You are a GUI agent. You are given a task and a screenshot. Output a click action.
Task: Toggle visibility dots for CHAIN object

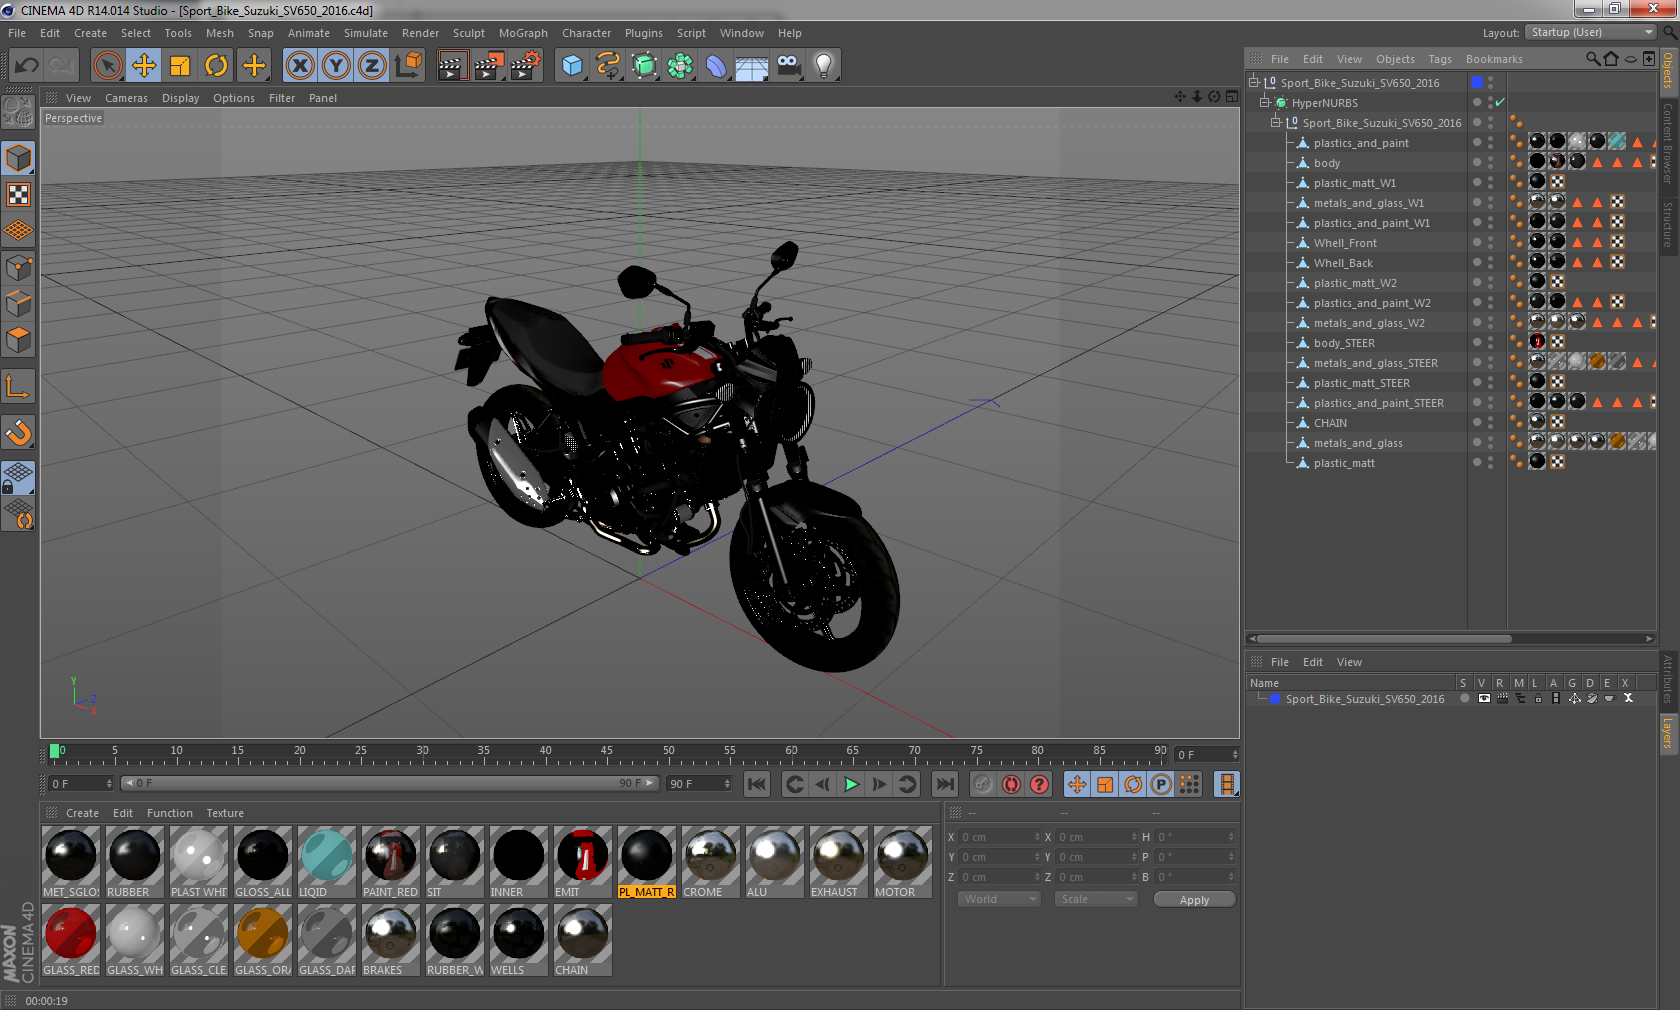click(1490, 422)
